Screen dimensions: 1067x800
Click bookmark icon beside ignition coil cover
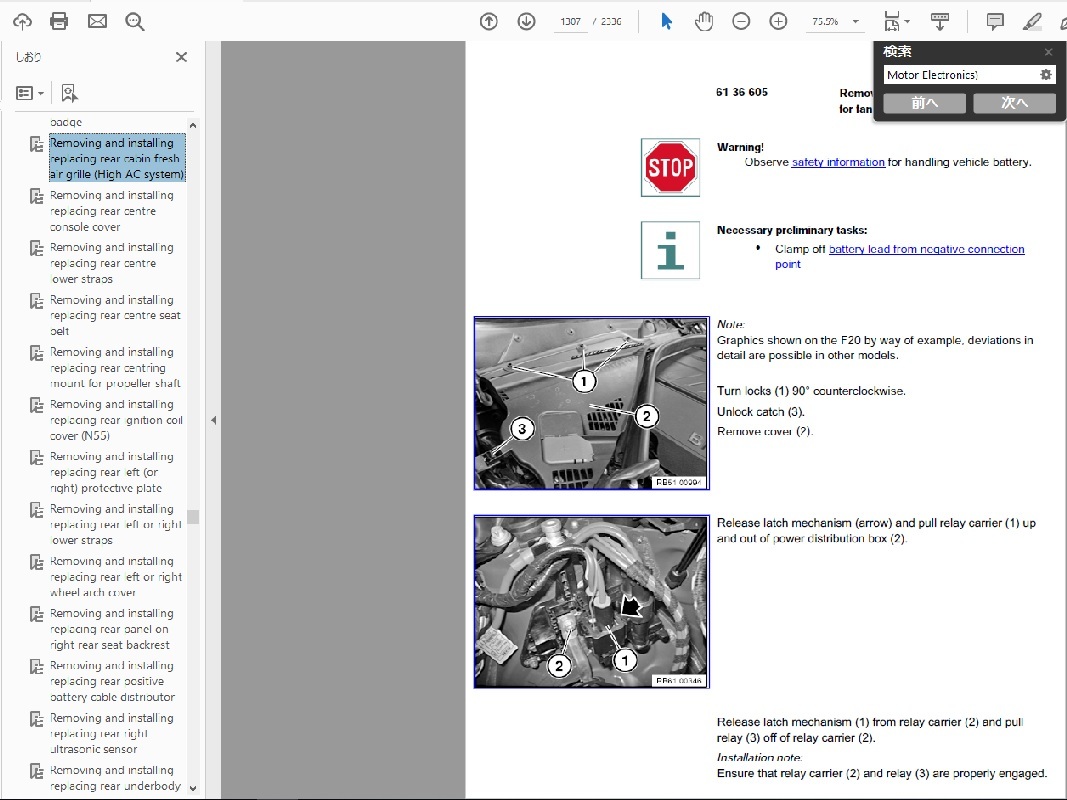tap(36, 405)
